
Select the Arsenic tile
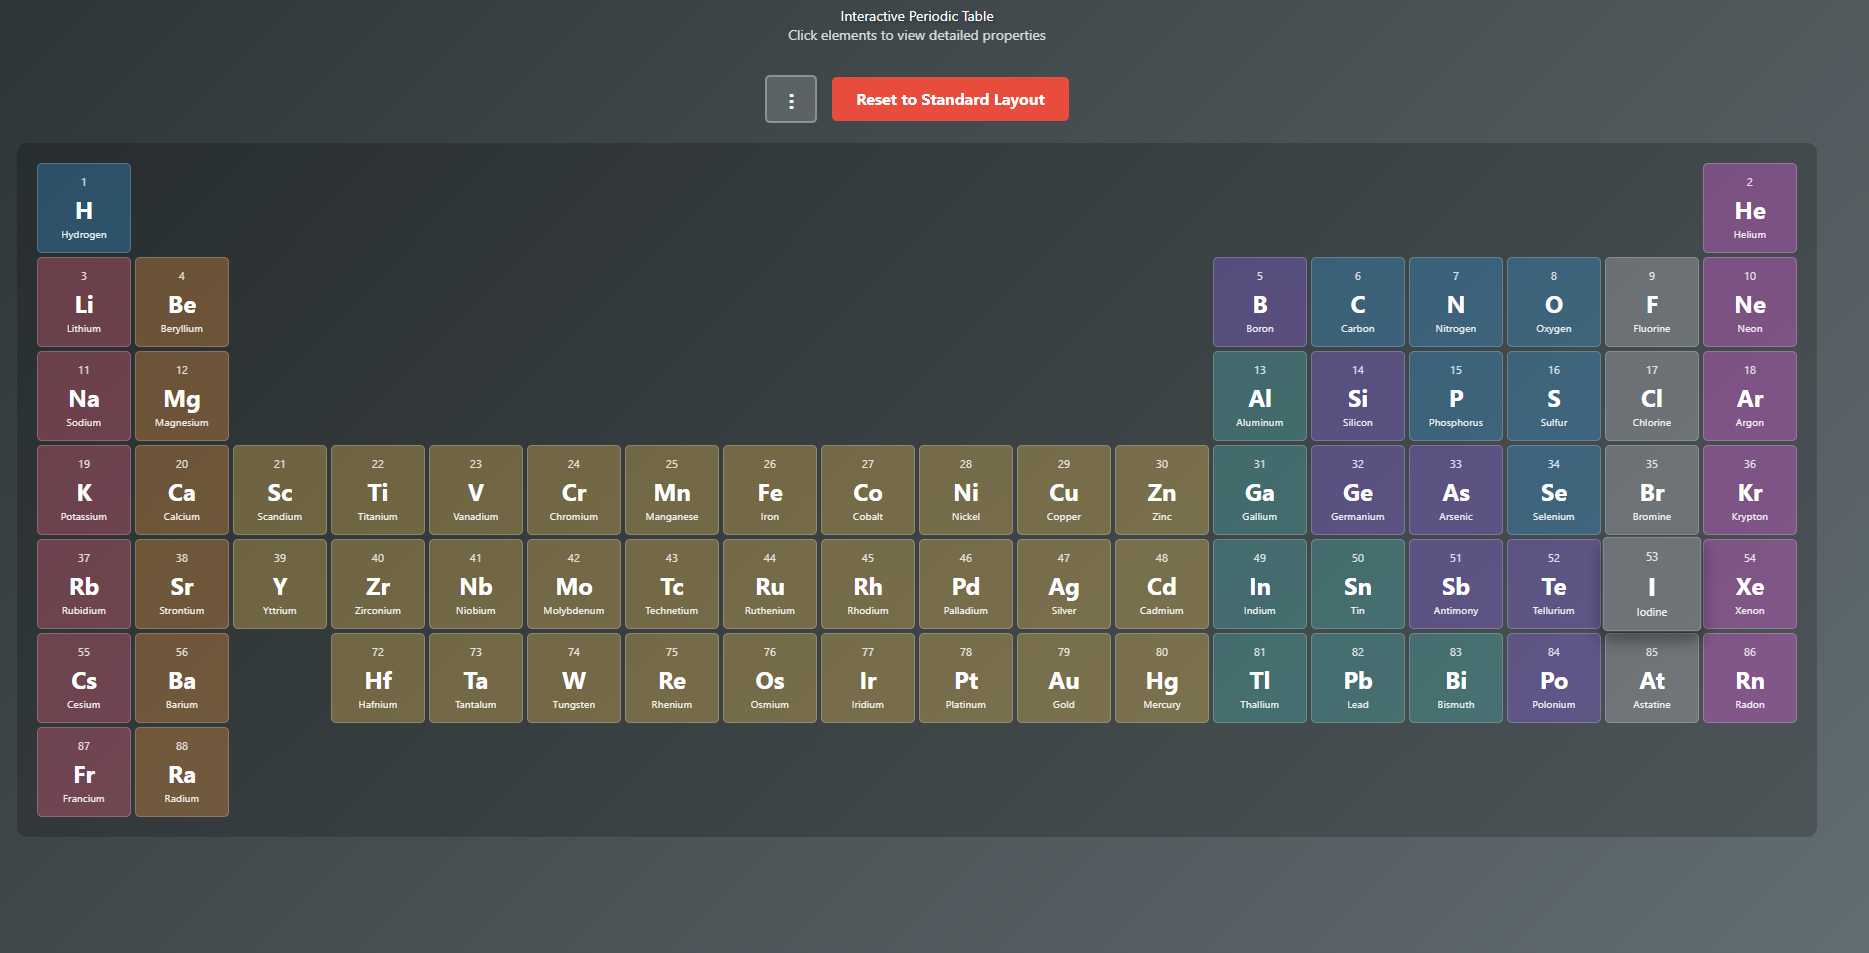click(x=1456, y=490)
